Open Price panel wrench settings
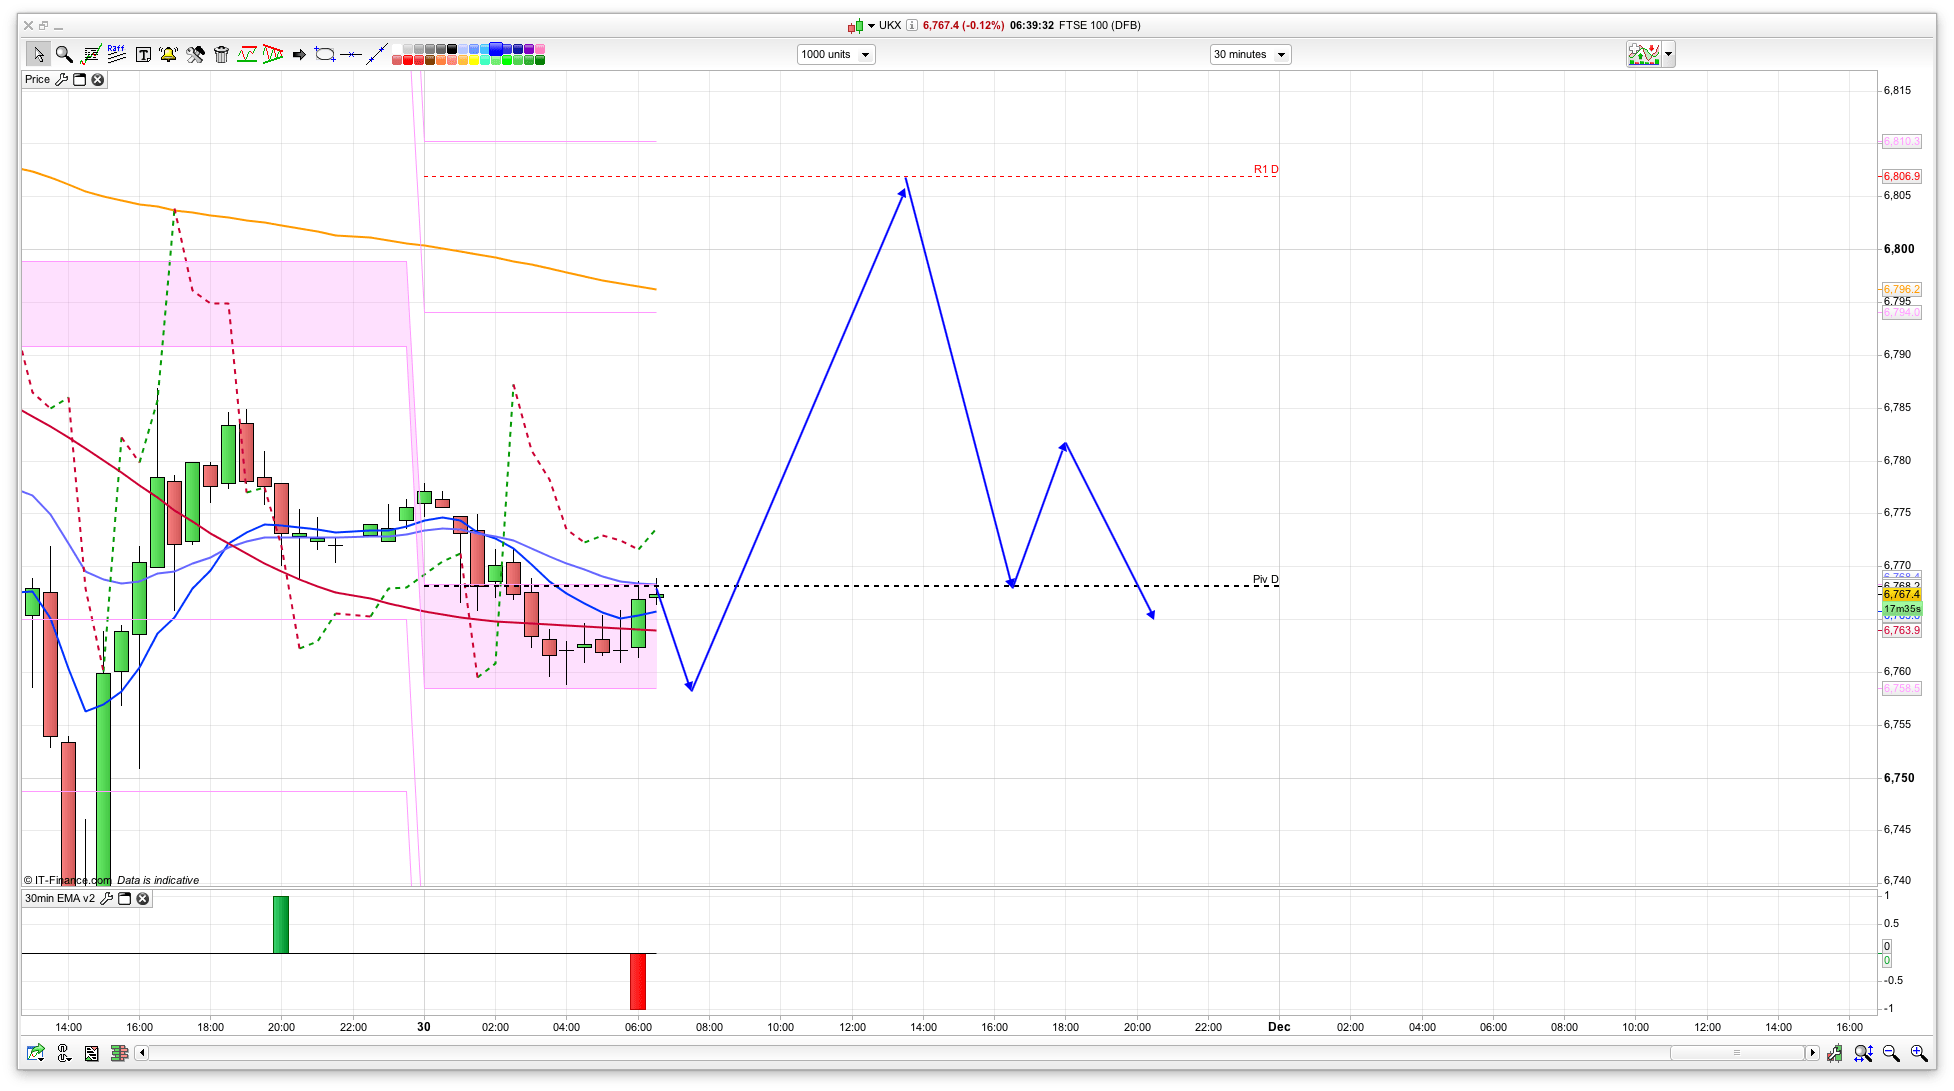 tap(62, 80)
